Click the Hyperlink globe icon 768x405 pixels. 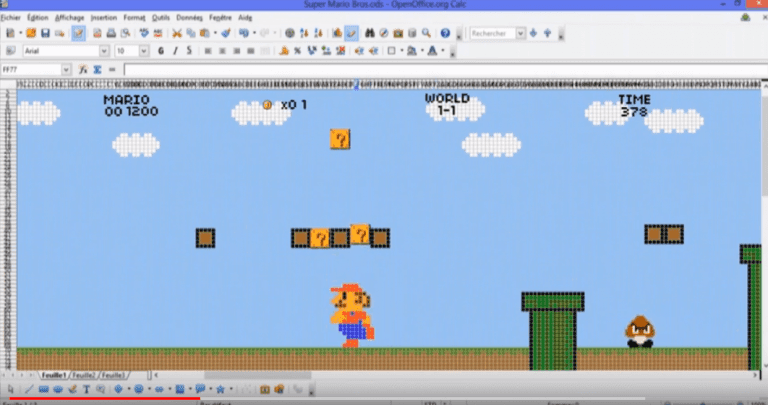point(289,33)
